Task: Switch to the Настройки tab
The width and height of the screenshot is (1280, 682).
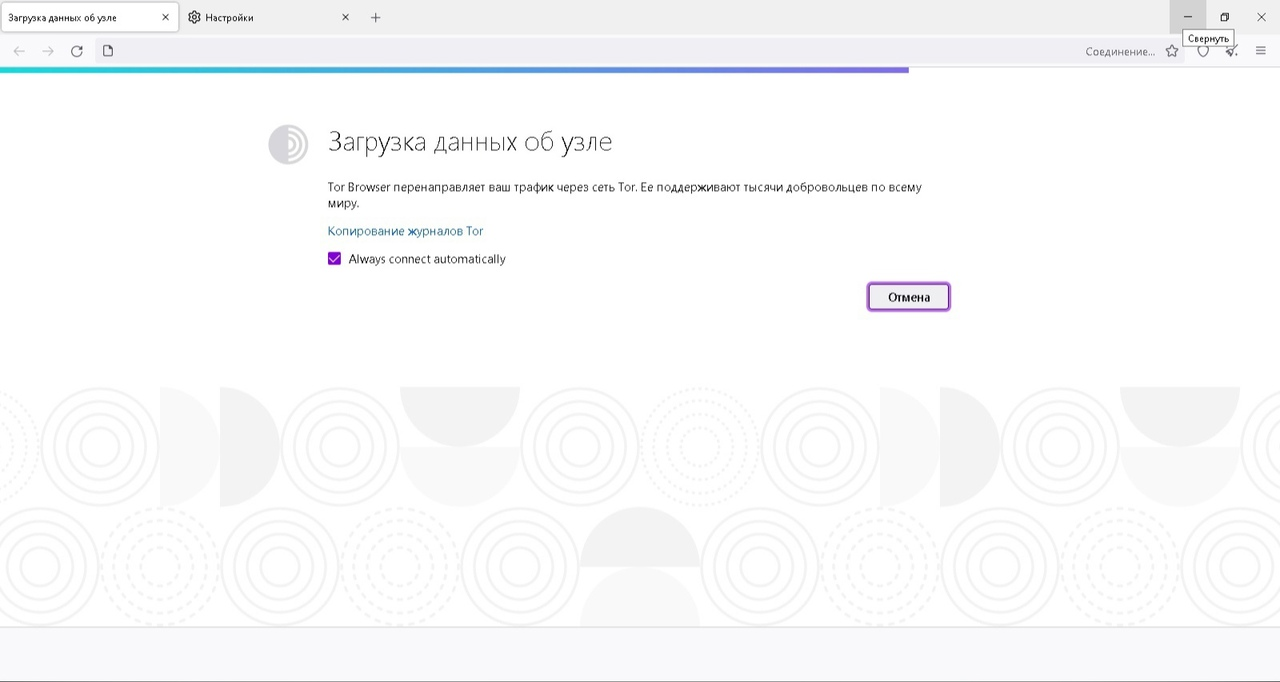Action: coord(270,17)
